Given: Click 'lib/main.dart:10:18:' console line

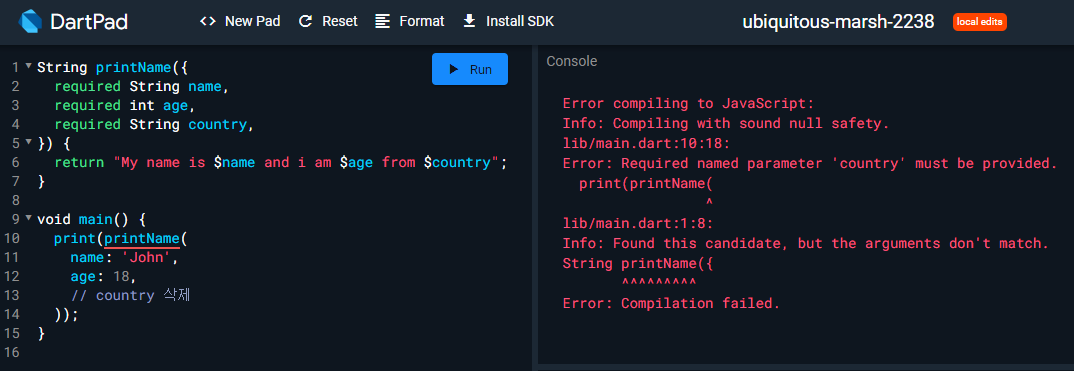Looking at the screenshot, I should pos(646,144).
